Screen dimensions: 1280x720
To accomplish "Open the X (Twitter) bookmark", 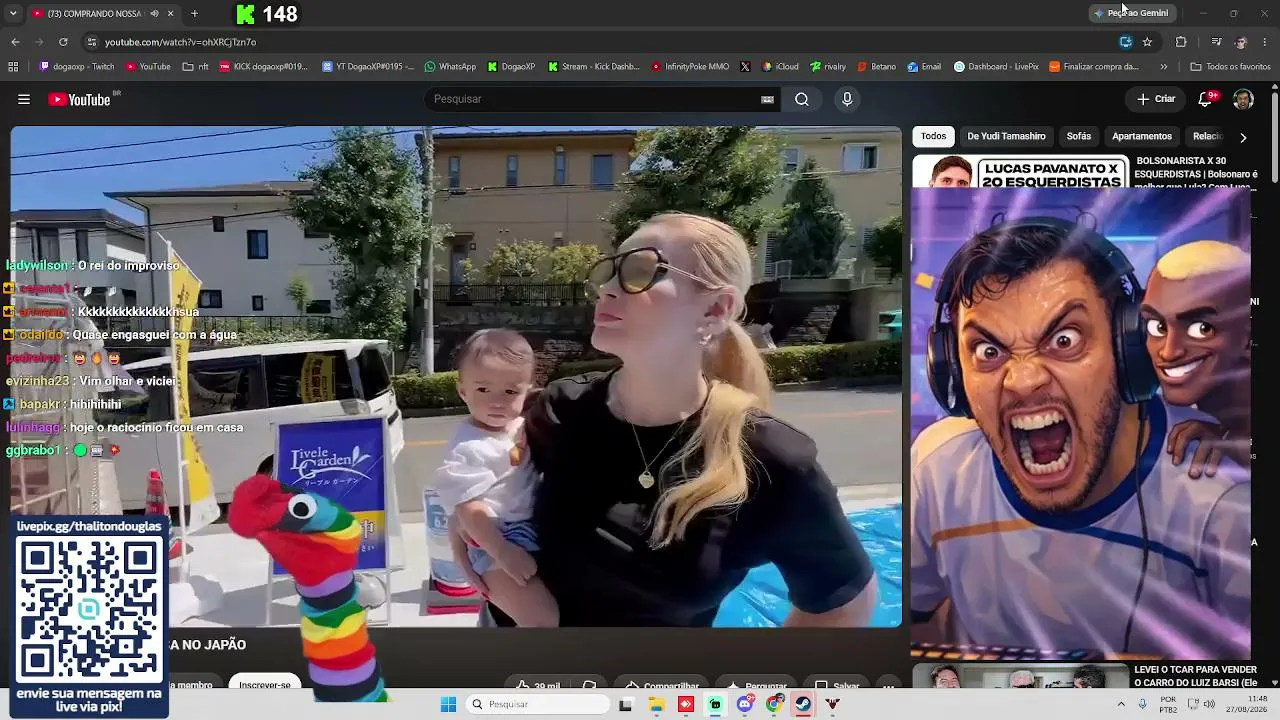I will 745,67.
